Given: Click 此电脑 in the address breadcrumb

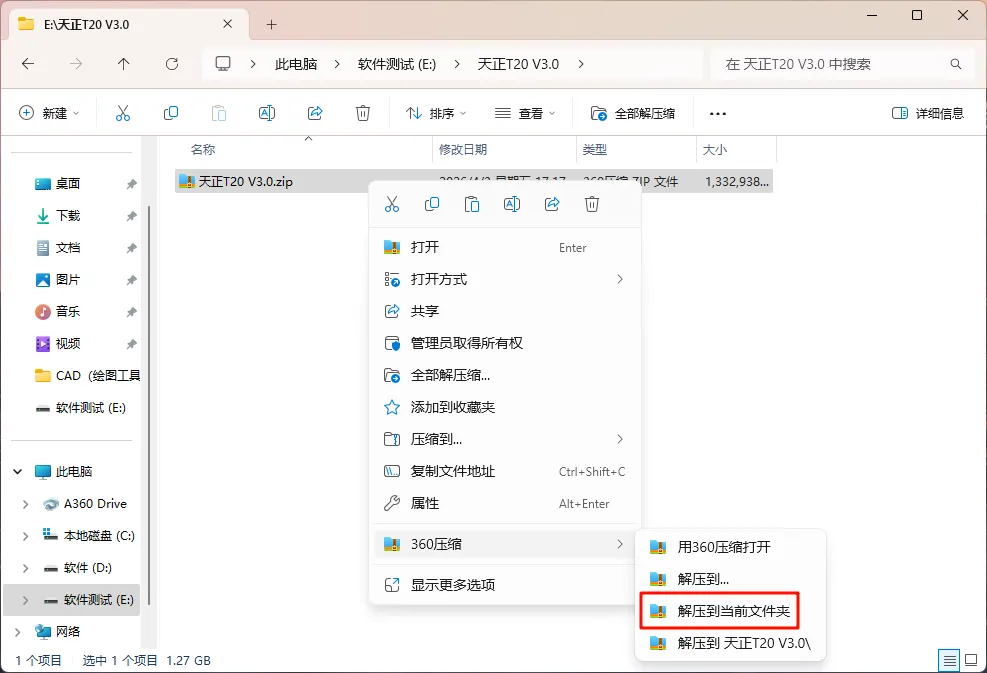Looking at the screenshot, I should point(296,64).
